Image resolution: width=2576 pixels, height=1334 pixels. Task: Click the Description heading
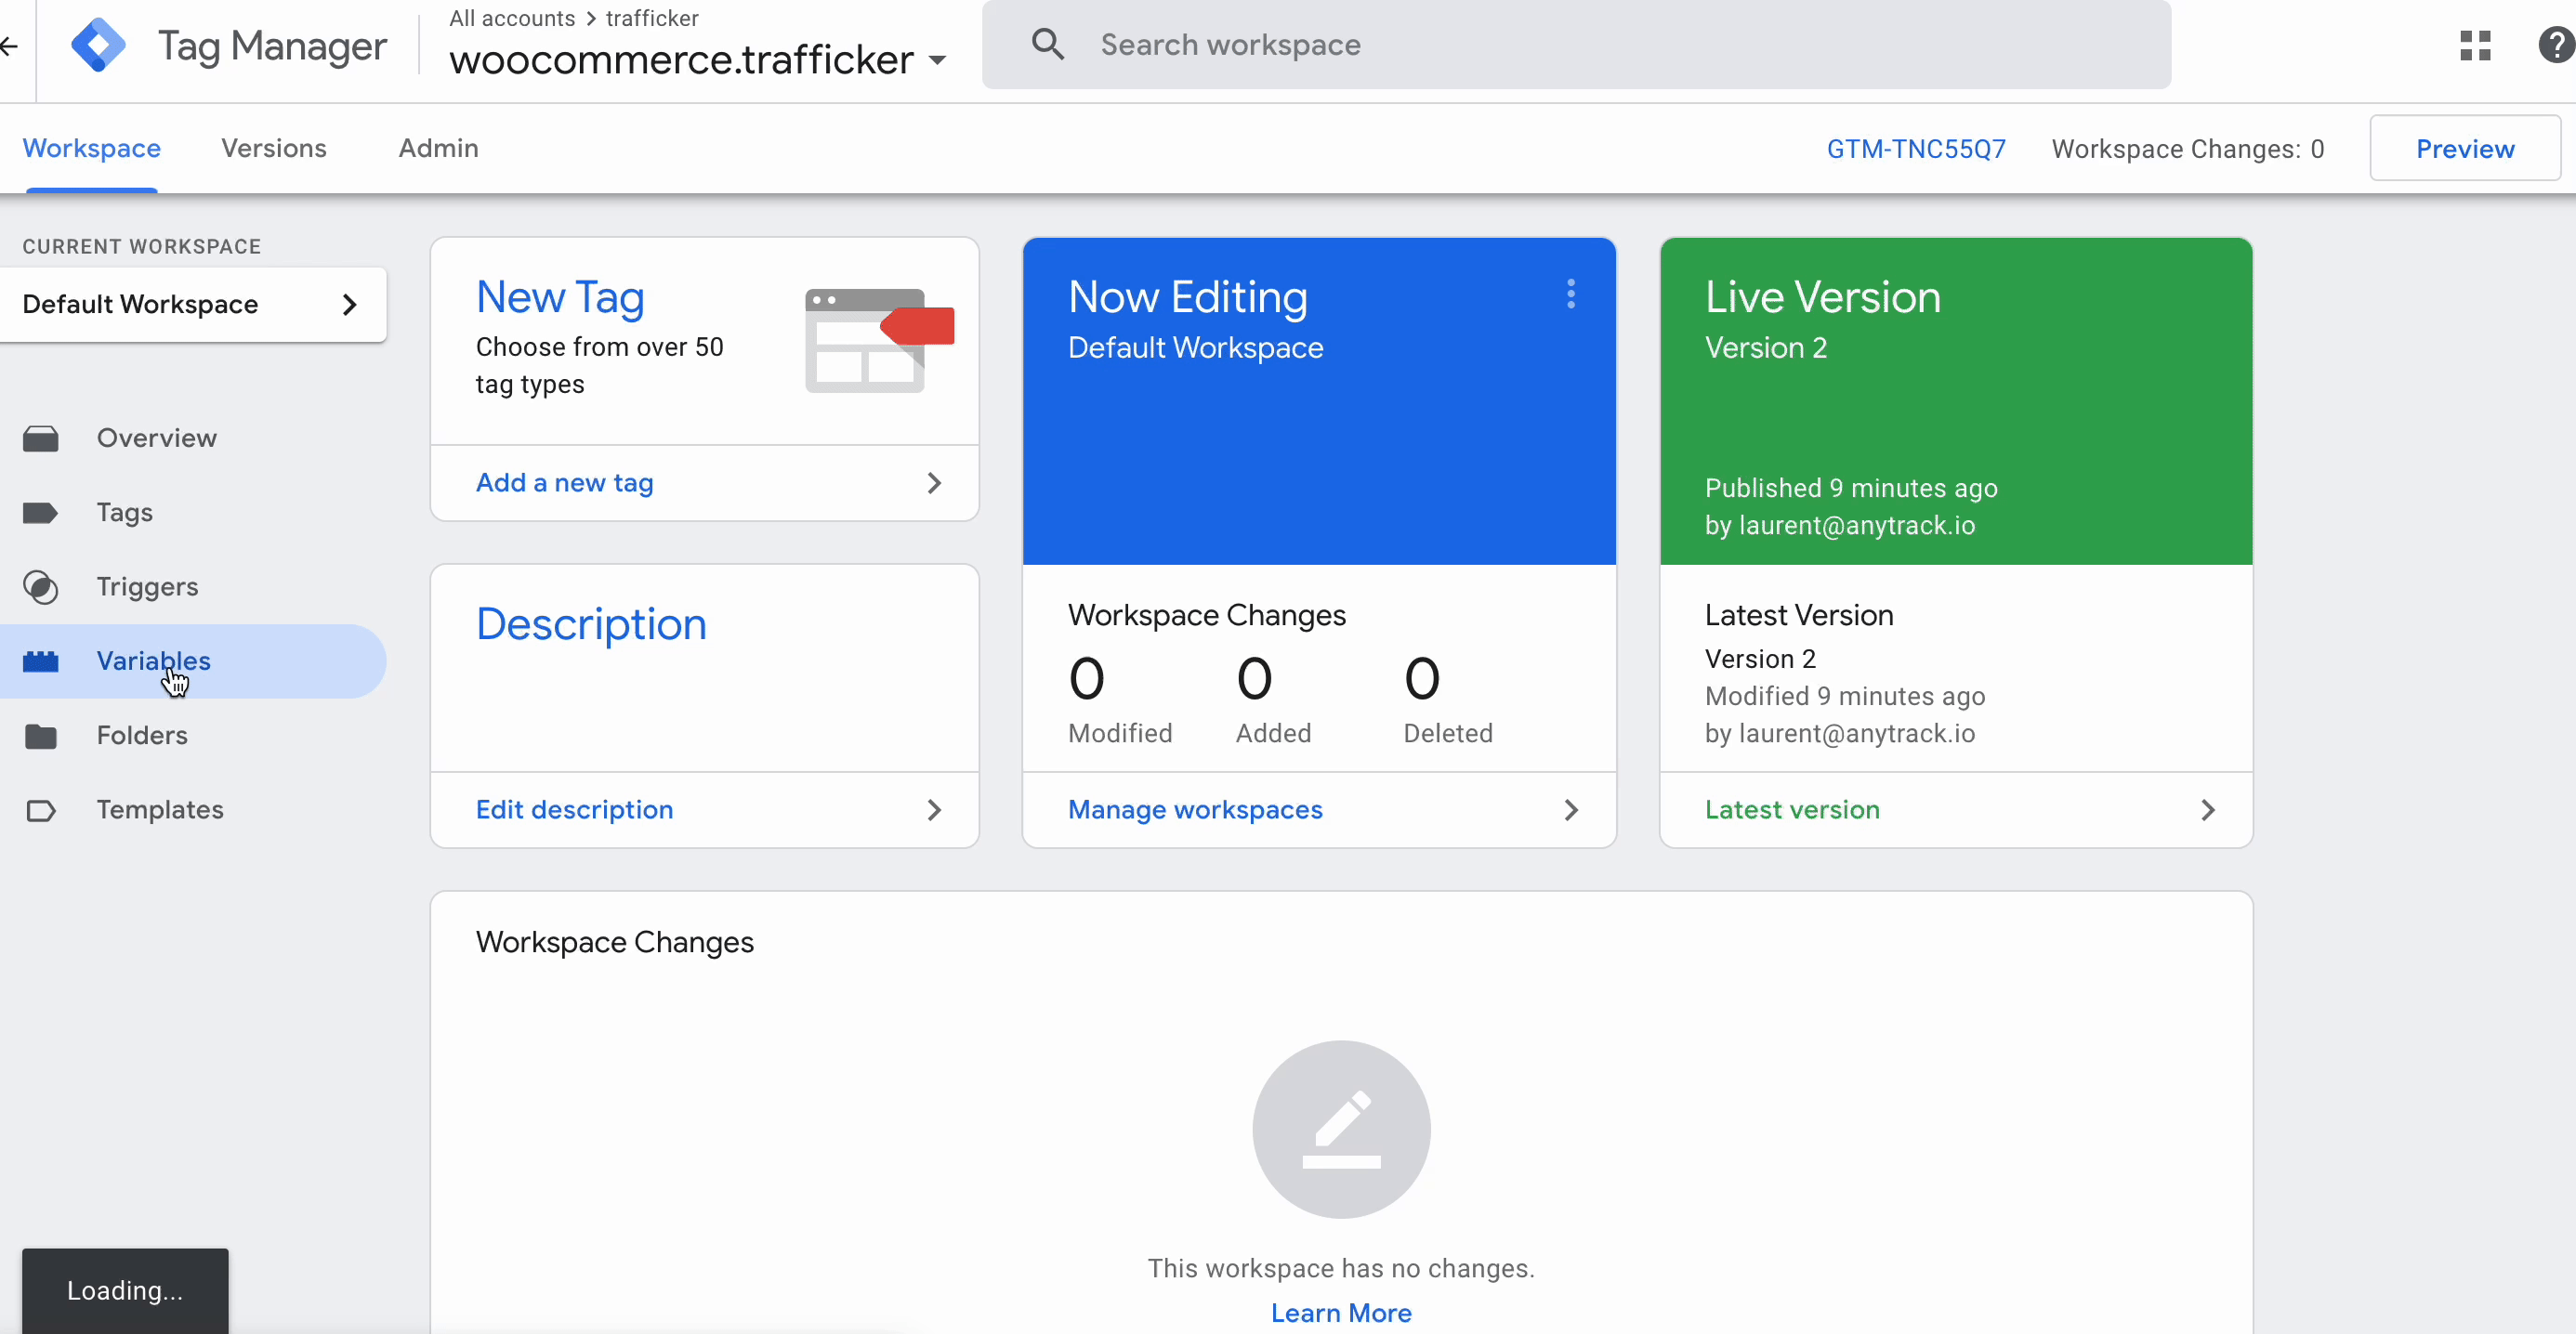click(591, 624)
